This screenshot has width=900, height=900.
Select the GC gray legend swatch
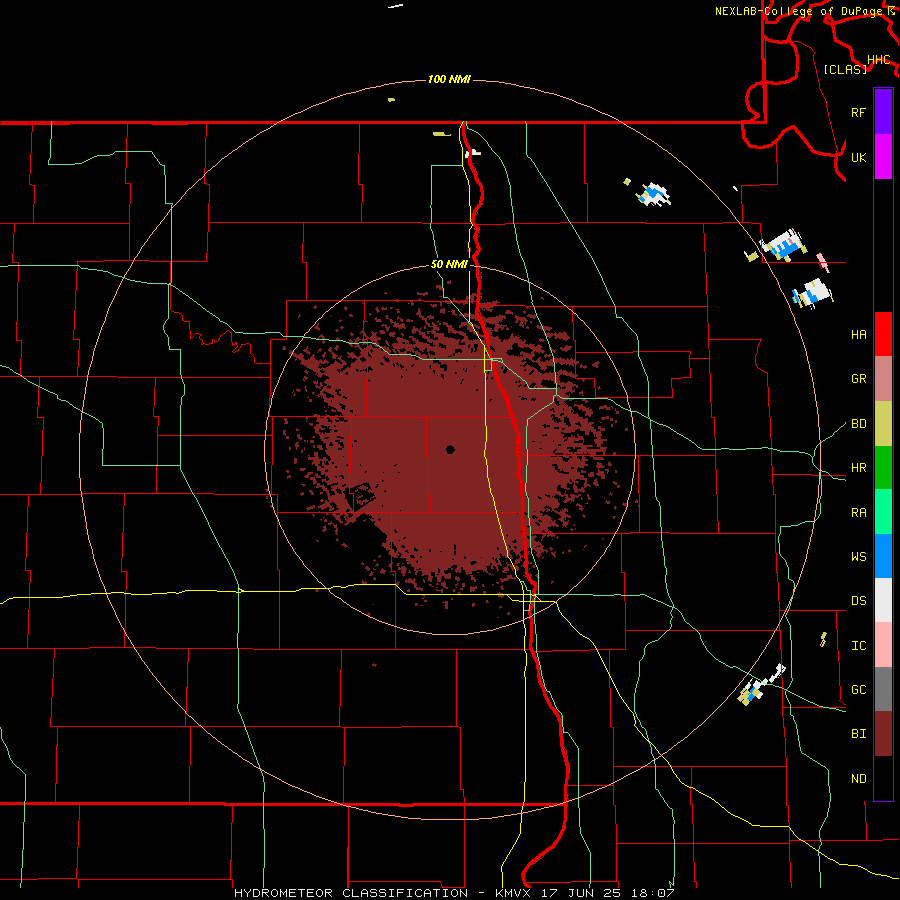883,689
